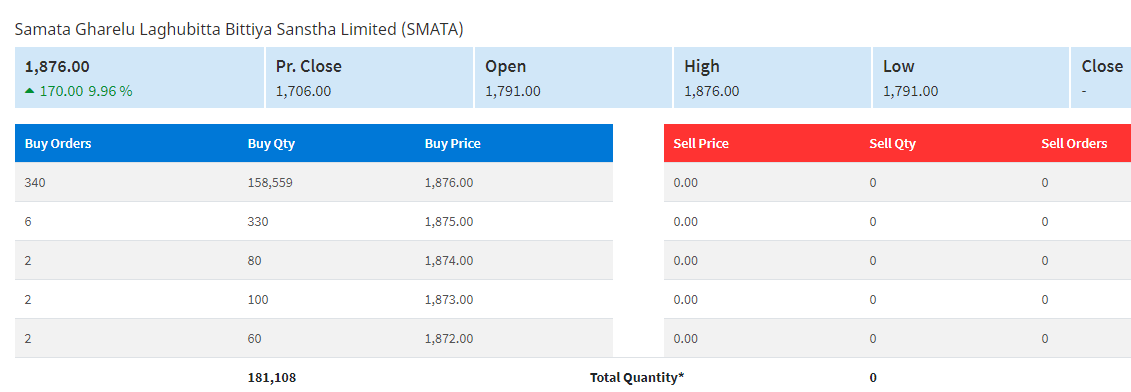The width and height of the screenshot is (1131, 392).
Task: Select the Buy Orders column header
Action: click(x=58, y=143)
